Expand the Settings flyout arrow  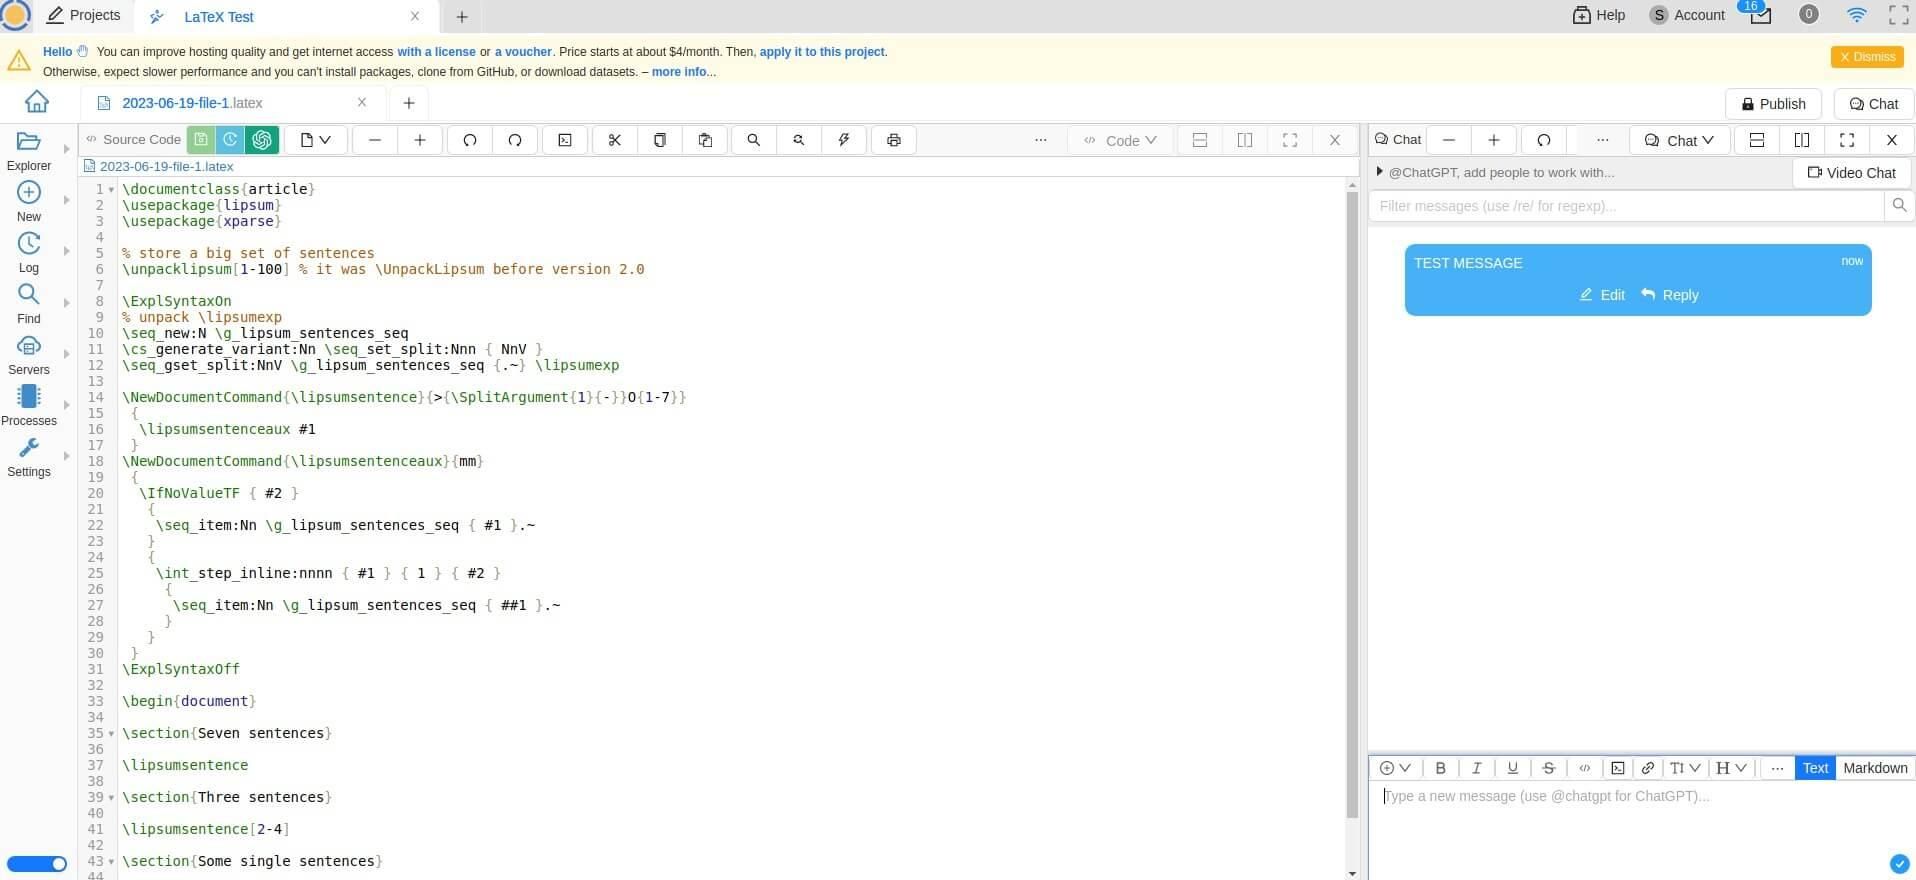point(66,456)
